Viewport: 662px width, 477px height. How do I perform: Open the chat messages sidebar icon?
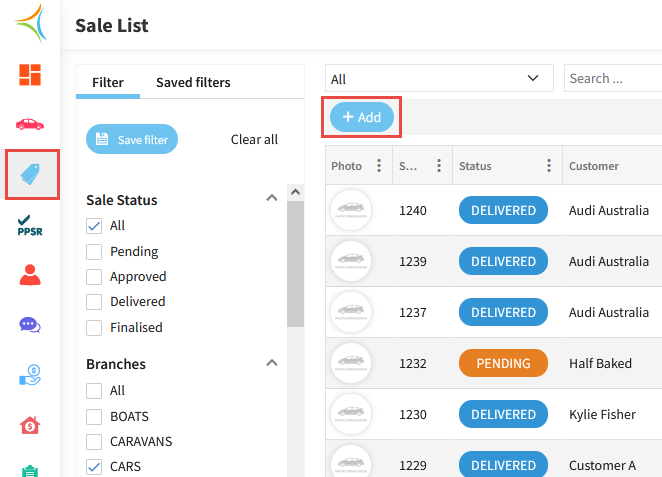tap(30, 325)
